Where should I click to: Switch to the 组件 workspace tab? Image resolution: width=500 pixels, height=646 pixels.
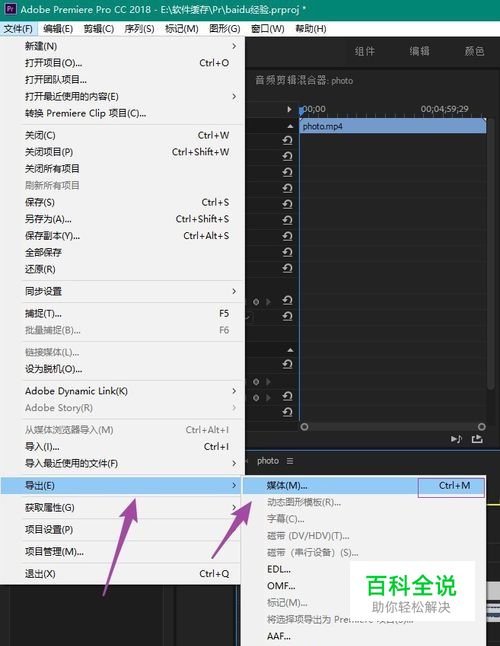[364, 51]
